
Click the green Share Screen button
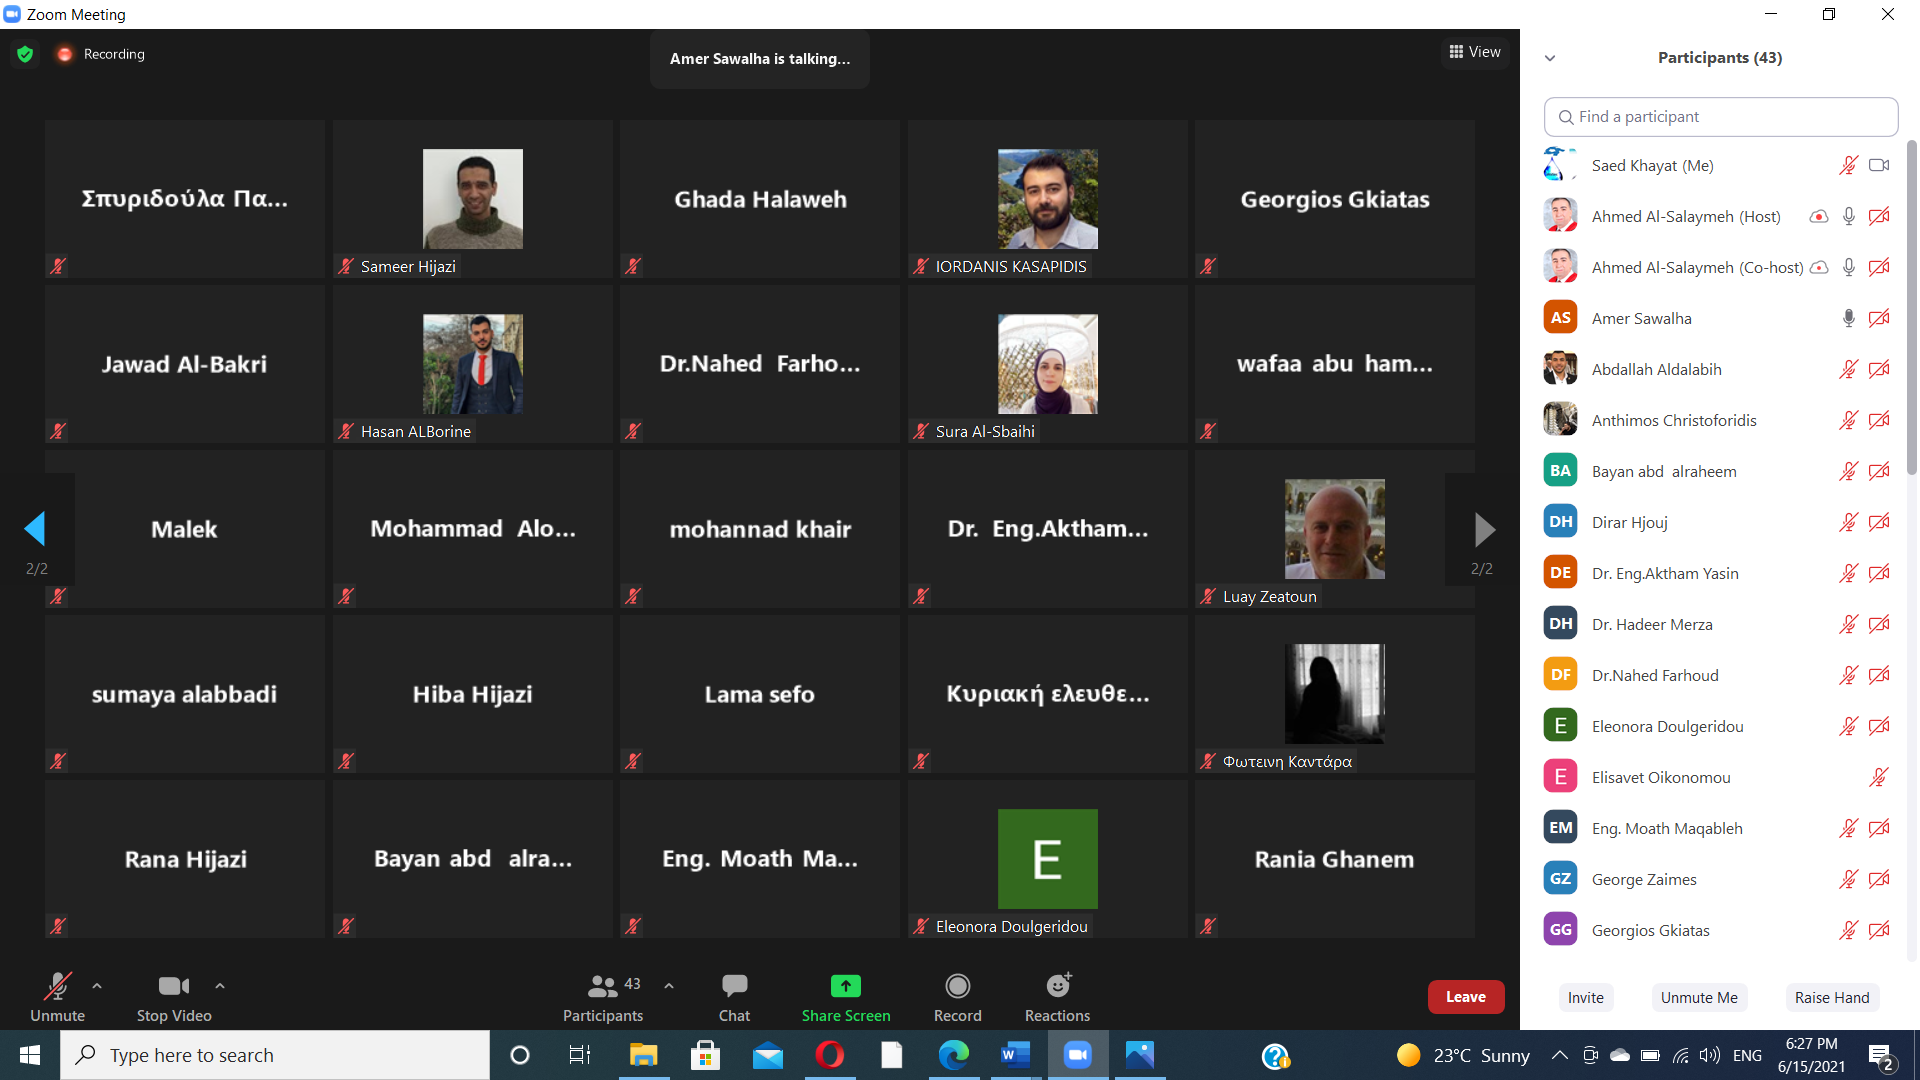coord(846,997)
